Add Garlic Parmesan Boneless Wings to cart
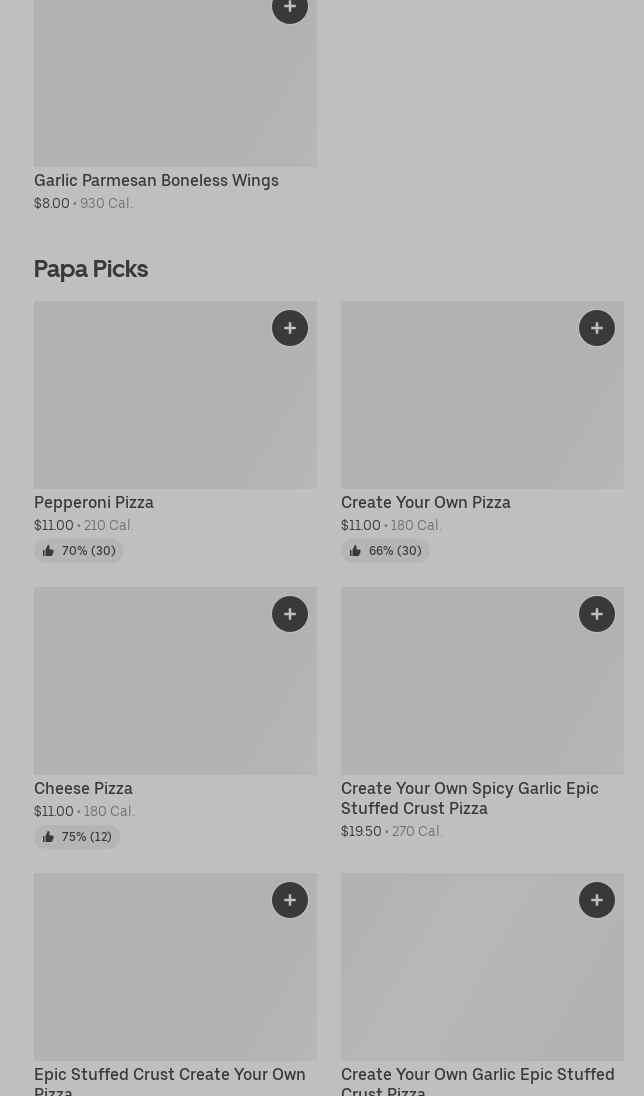644x1096 pixels. [x=290, y=9]
